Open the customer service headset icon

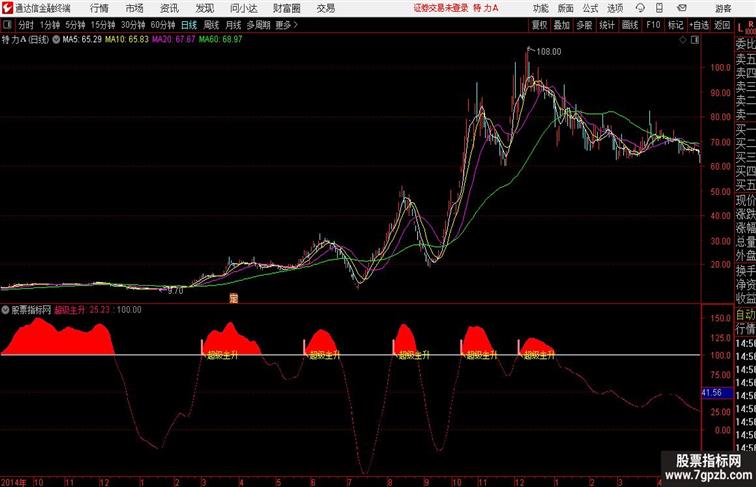640,8
